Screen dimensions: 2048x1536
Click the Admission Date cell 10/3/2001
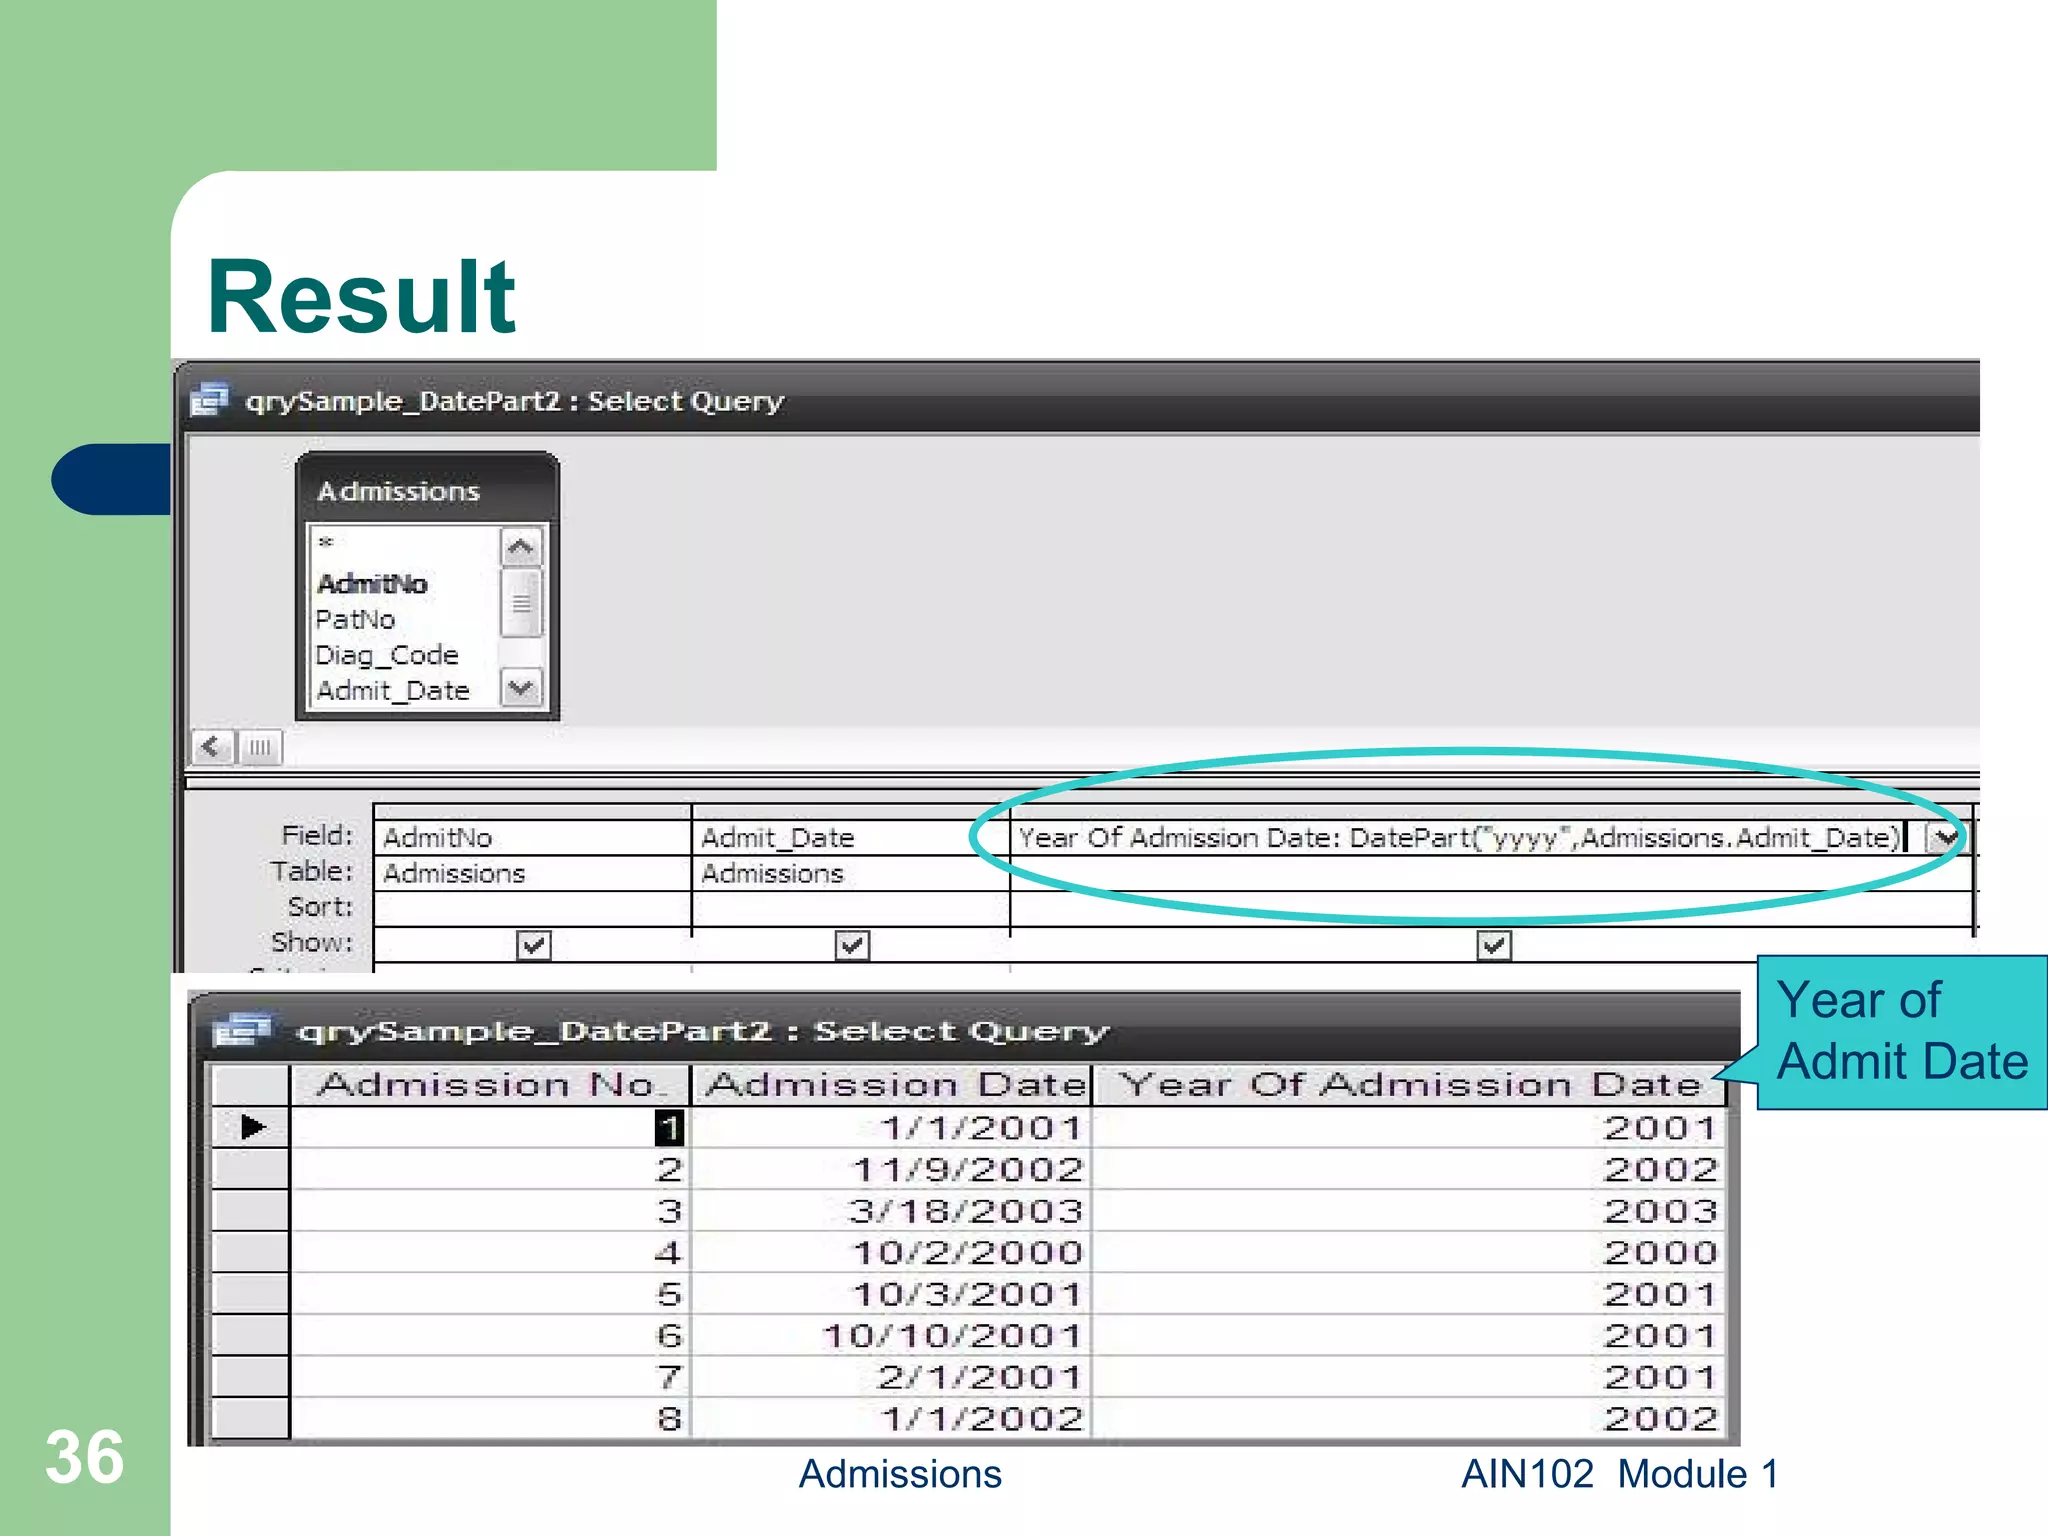click(x=892, y=1294)
